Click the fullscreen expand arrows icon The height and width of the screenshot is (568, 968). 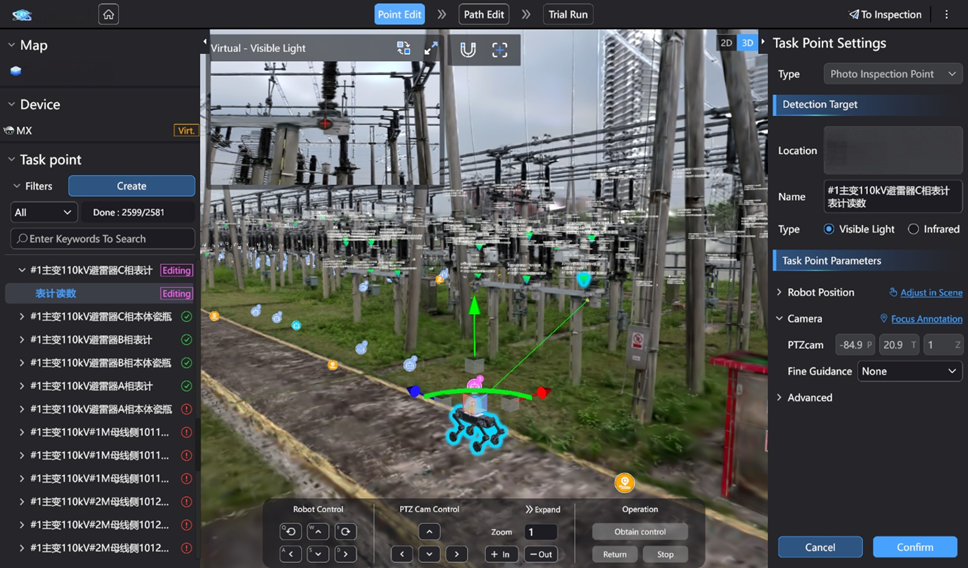431,48
